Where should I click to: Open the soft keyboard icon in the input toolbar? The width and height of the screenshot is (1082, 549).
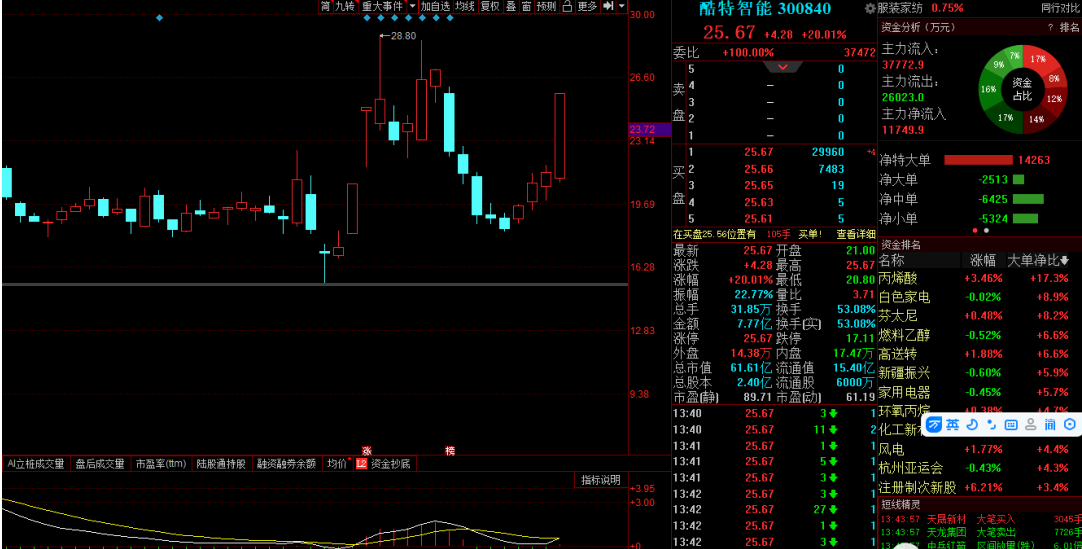tap(1012, 425)
